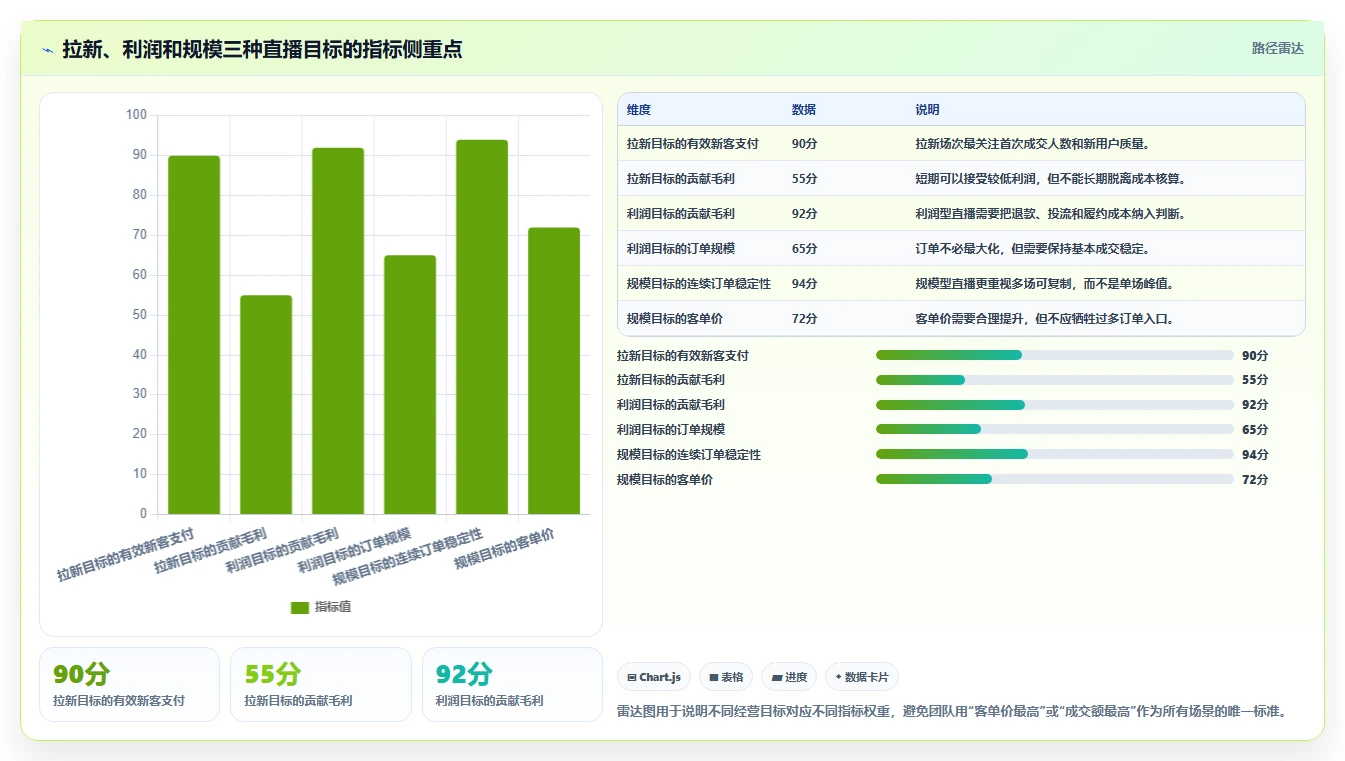Click table cell 规模目标的连续订单稳定性

[699, 284]
